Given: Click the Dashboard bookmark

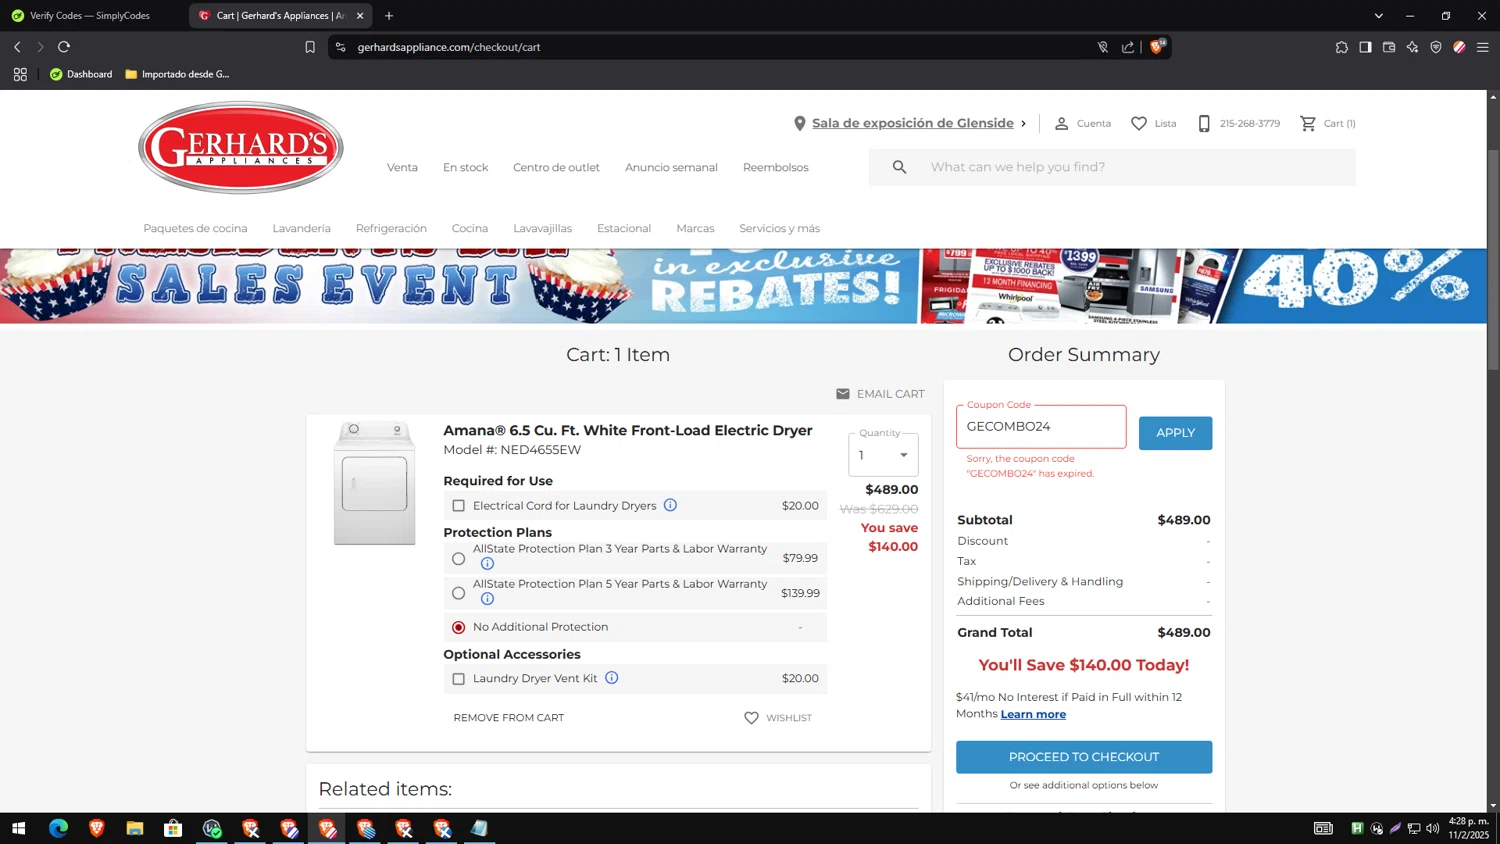Looking at the screenshot, I should [81, 74].
